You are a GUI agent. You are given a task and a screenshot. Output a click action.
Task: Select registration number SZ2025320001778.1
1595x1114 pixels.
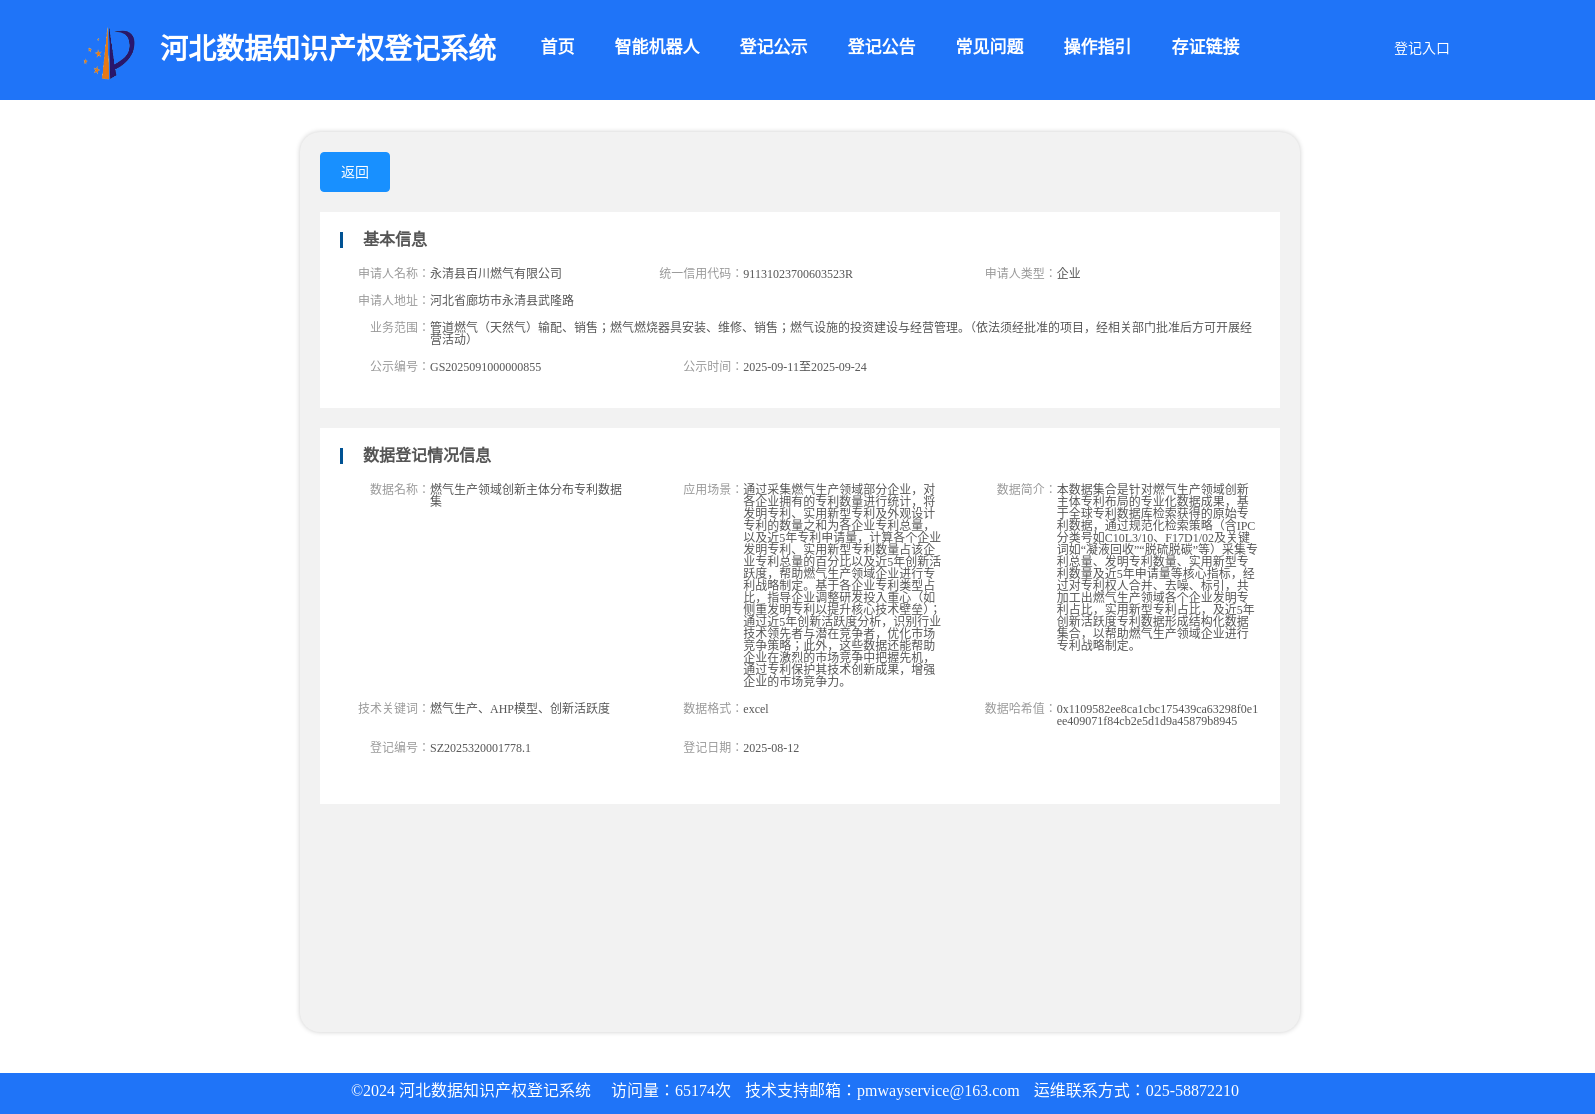480,748
